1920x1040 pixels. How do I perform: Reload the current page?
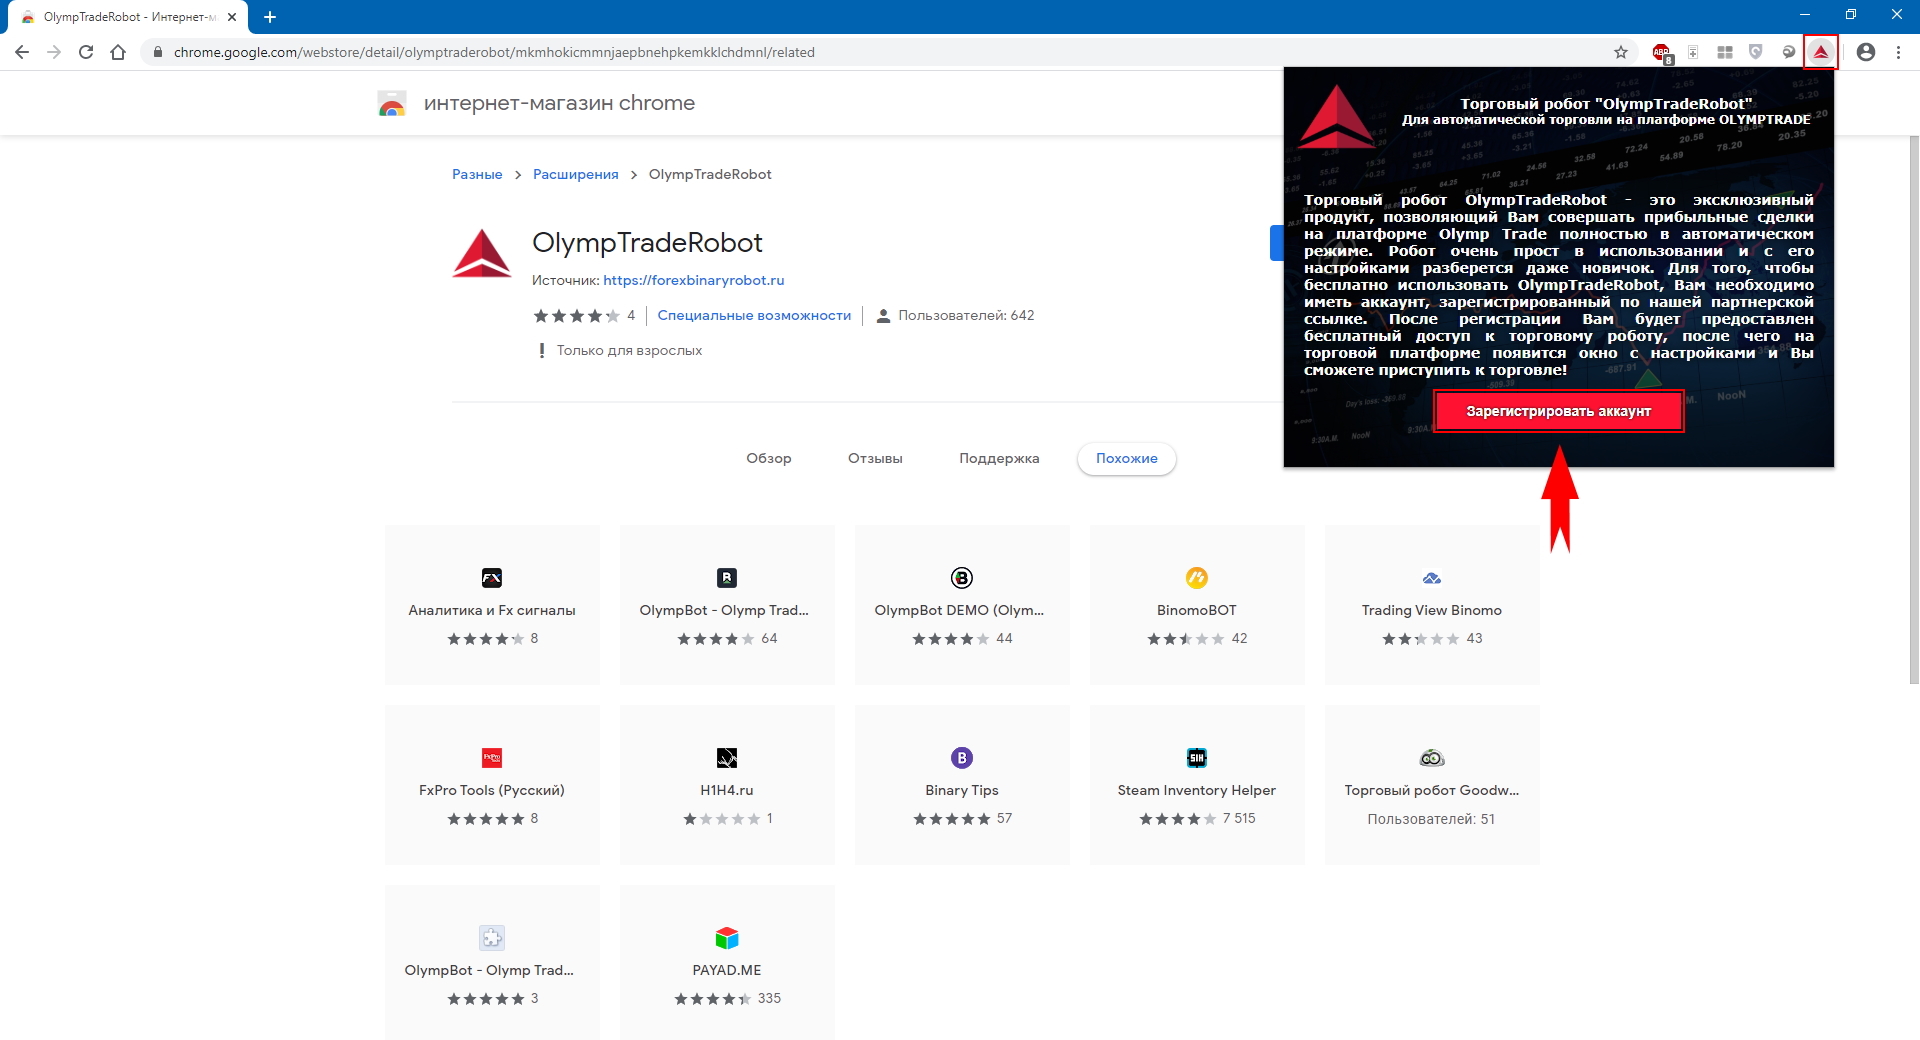pos(86,52)
